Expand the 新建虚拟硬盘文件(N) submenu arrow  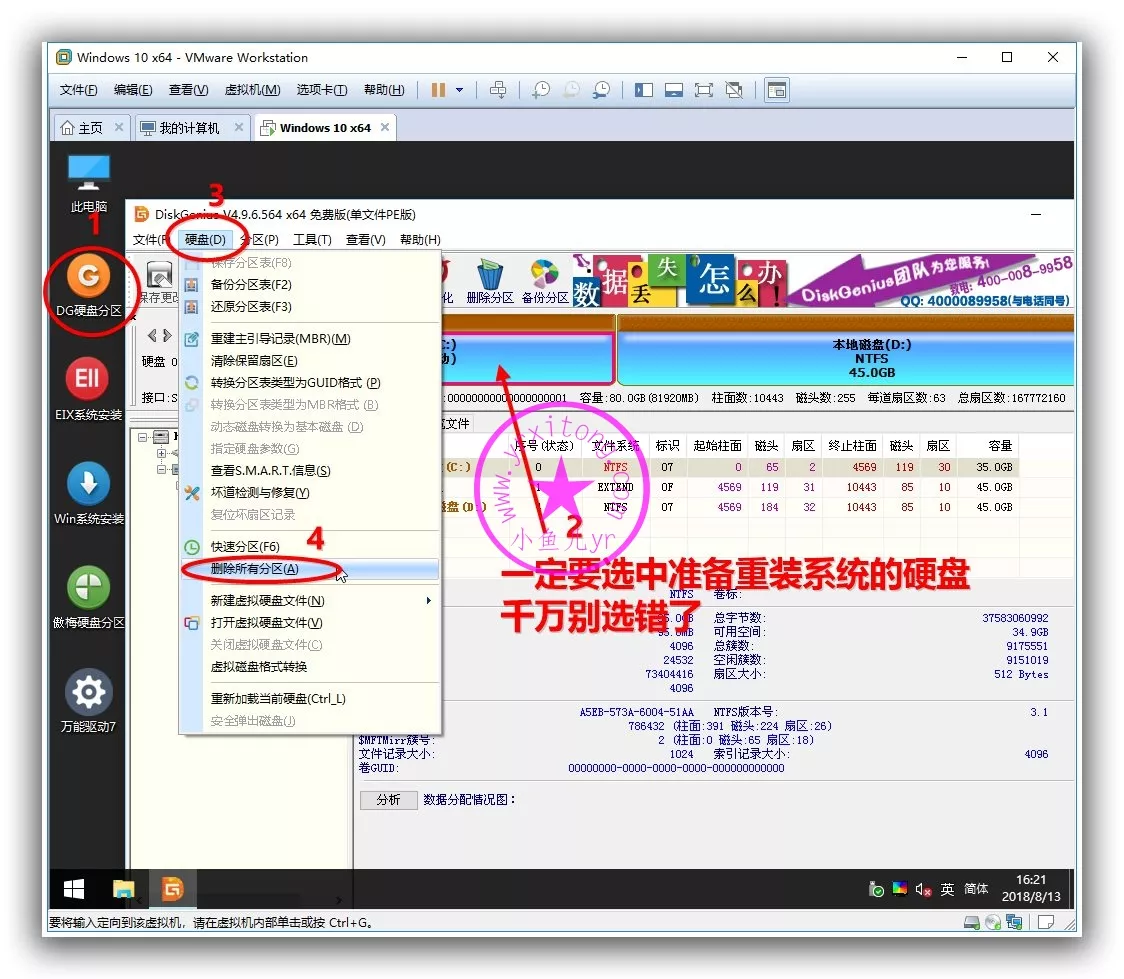coord(429,601)
